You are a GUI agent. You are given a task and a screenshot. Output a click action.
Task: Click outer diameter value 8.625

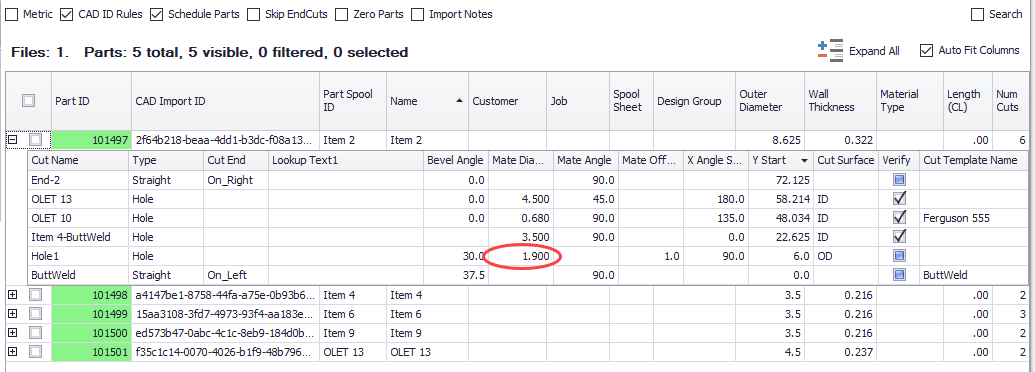(770, 140)
